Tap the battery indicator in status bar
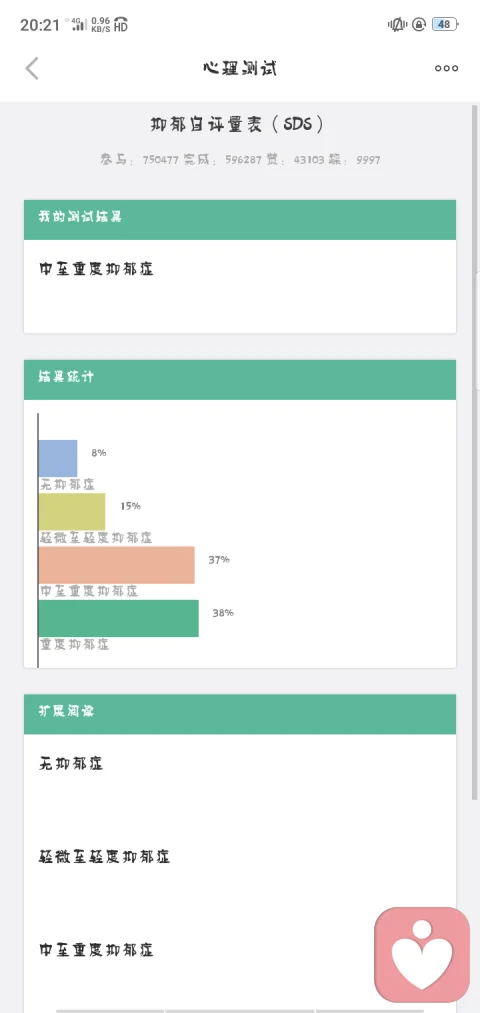 (x=445, y=25)
